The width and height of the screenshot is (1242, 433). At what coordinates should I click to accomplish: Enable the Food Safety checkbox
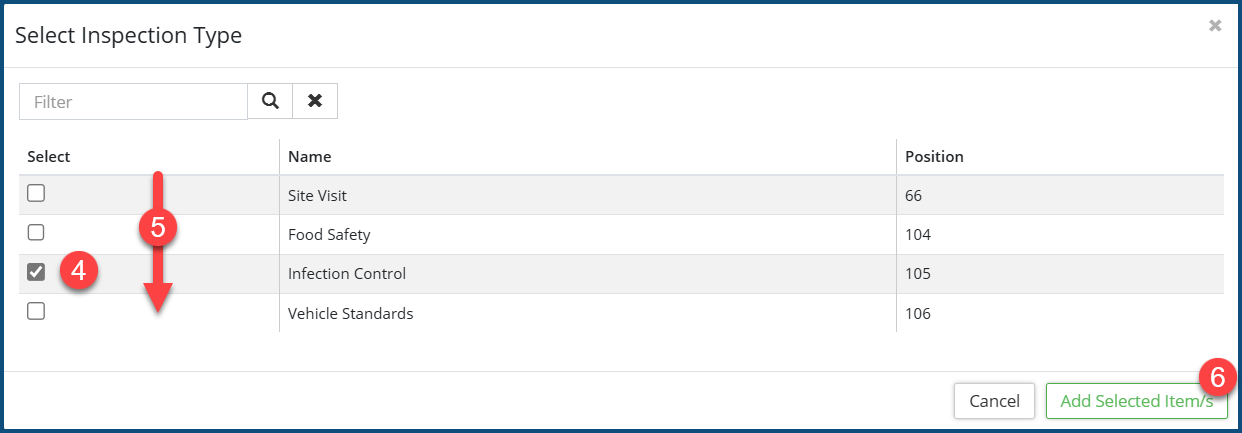pos(36,233)
